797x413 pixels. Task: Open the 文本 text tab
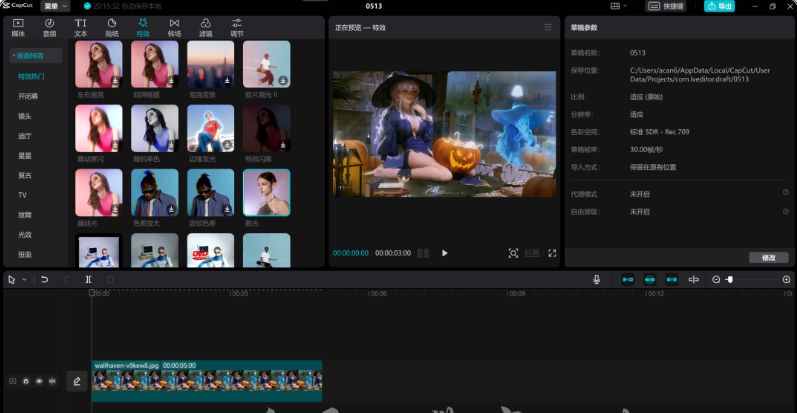(80, 27)
